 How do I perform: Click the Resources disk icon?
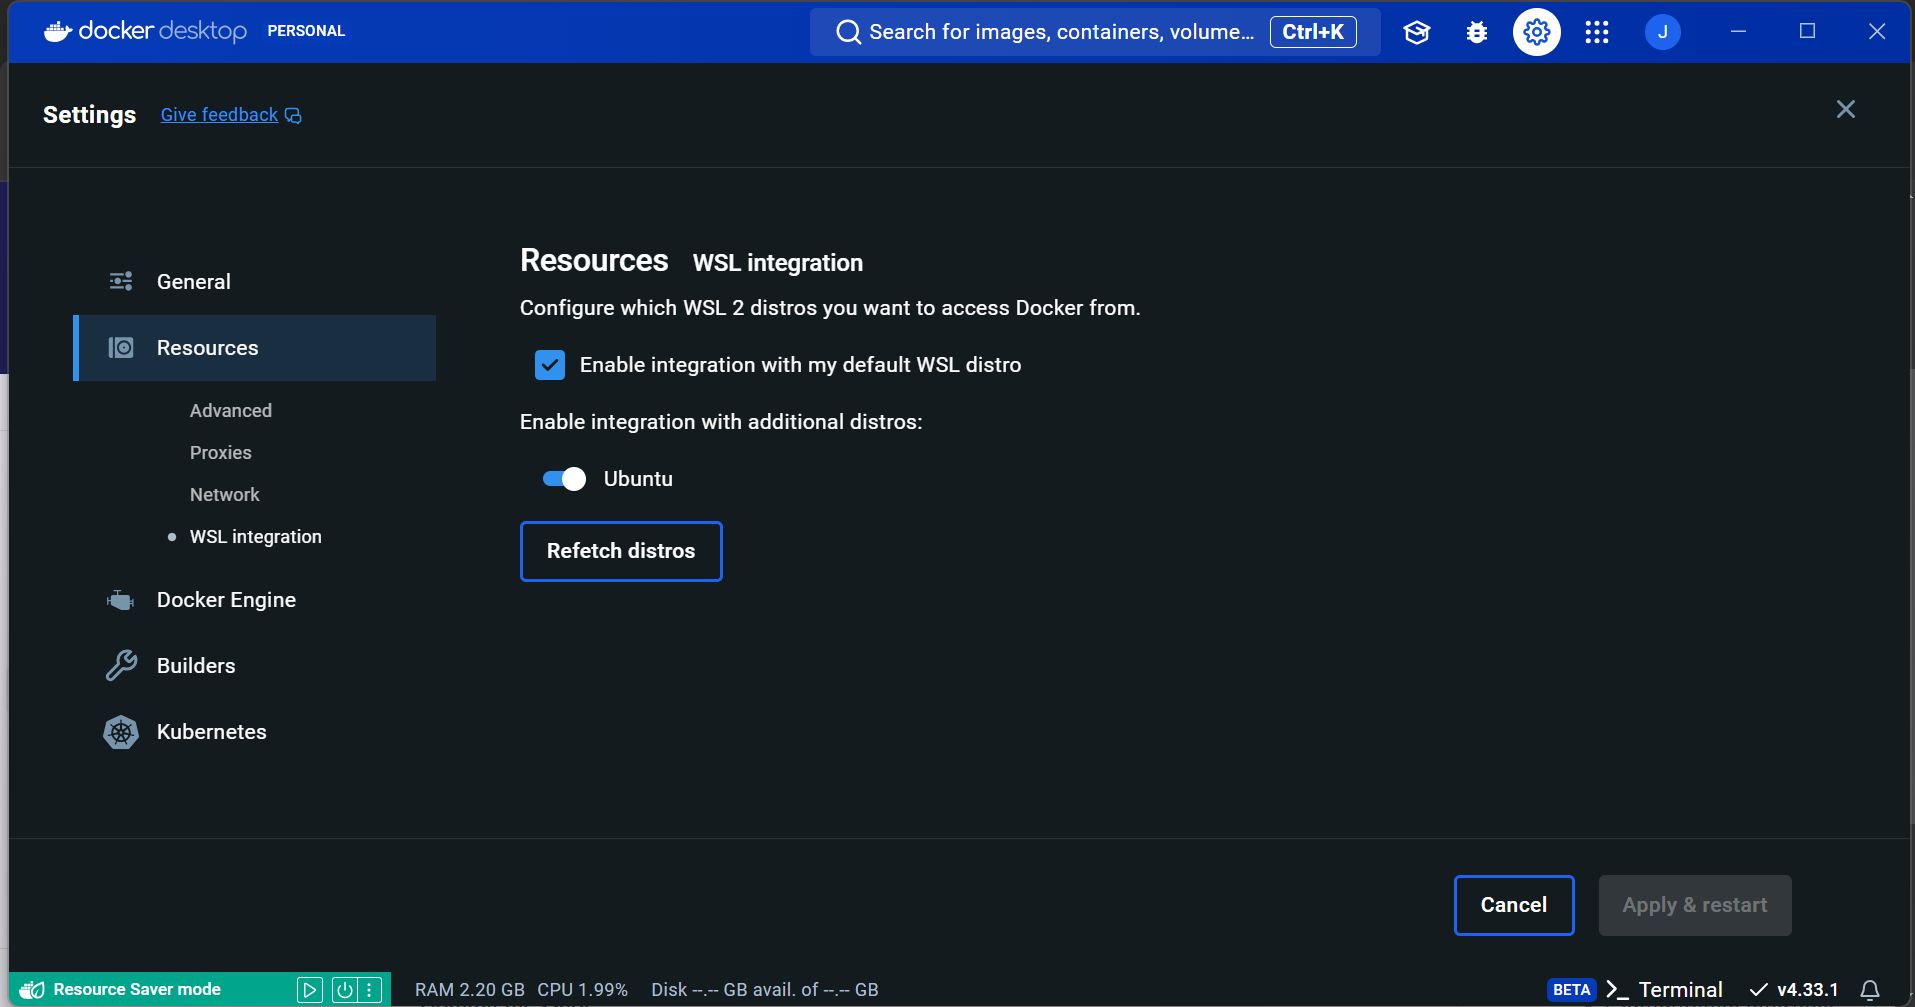point(121,347)
